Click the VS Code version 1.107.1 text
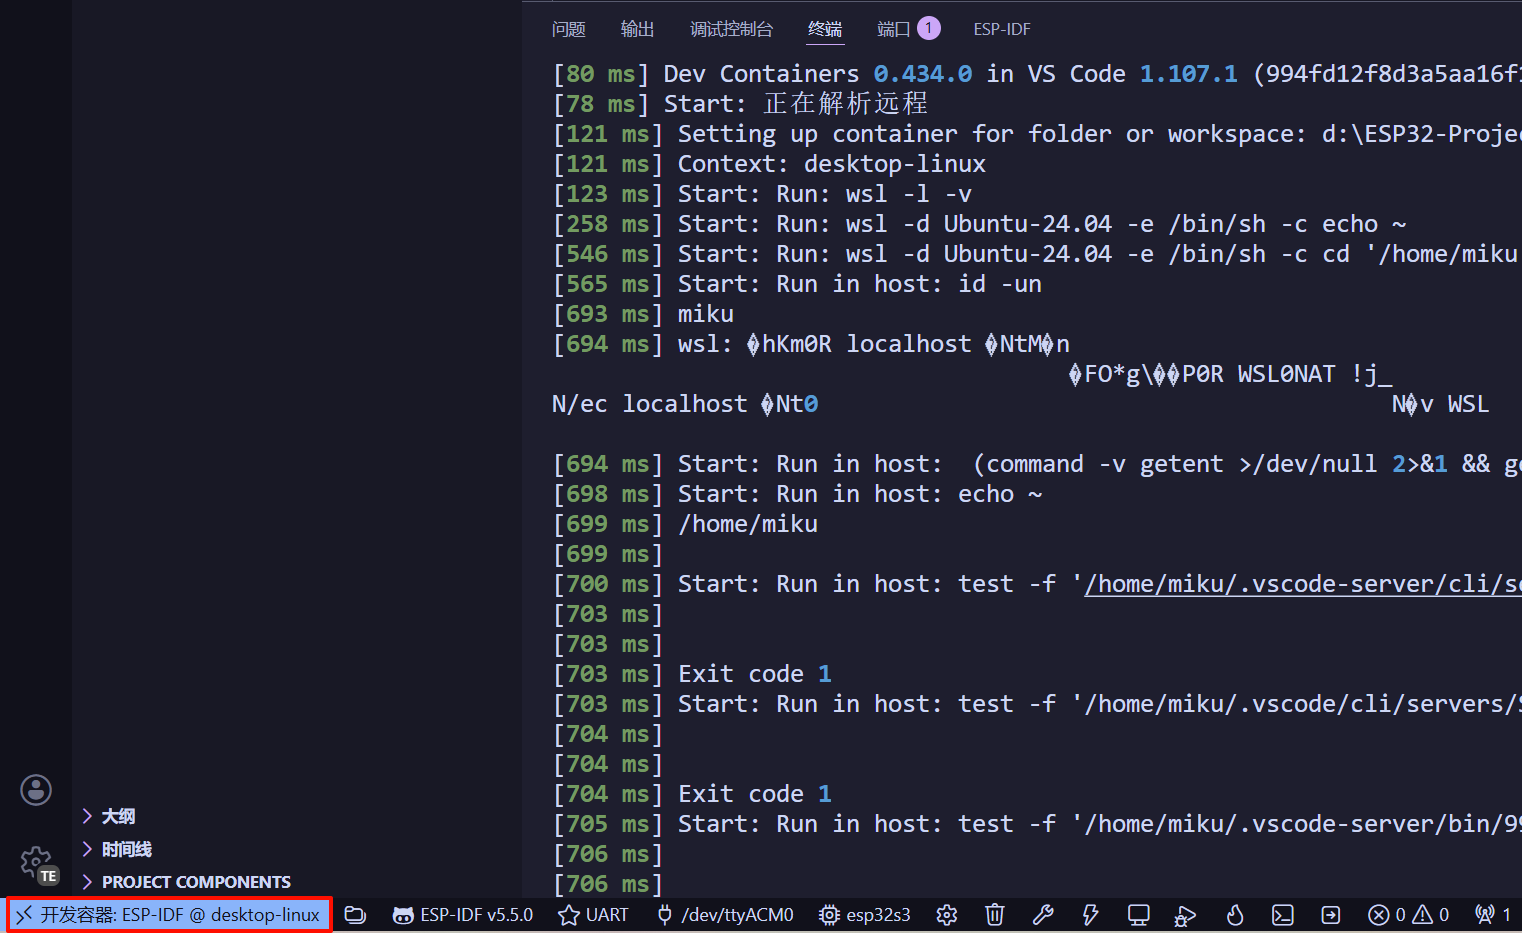1522x933 pixels. click(1189, 74)
